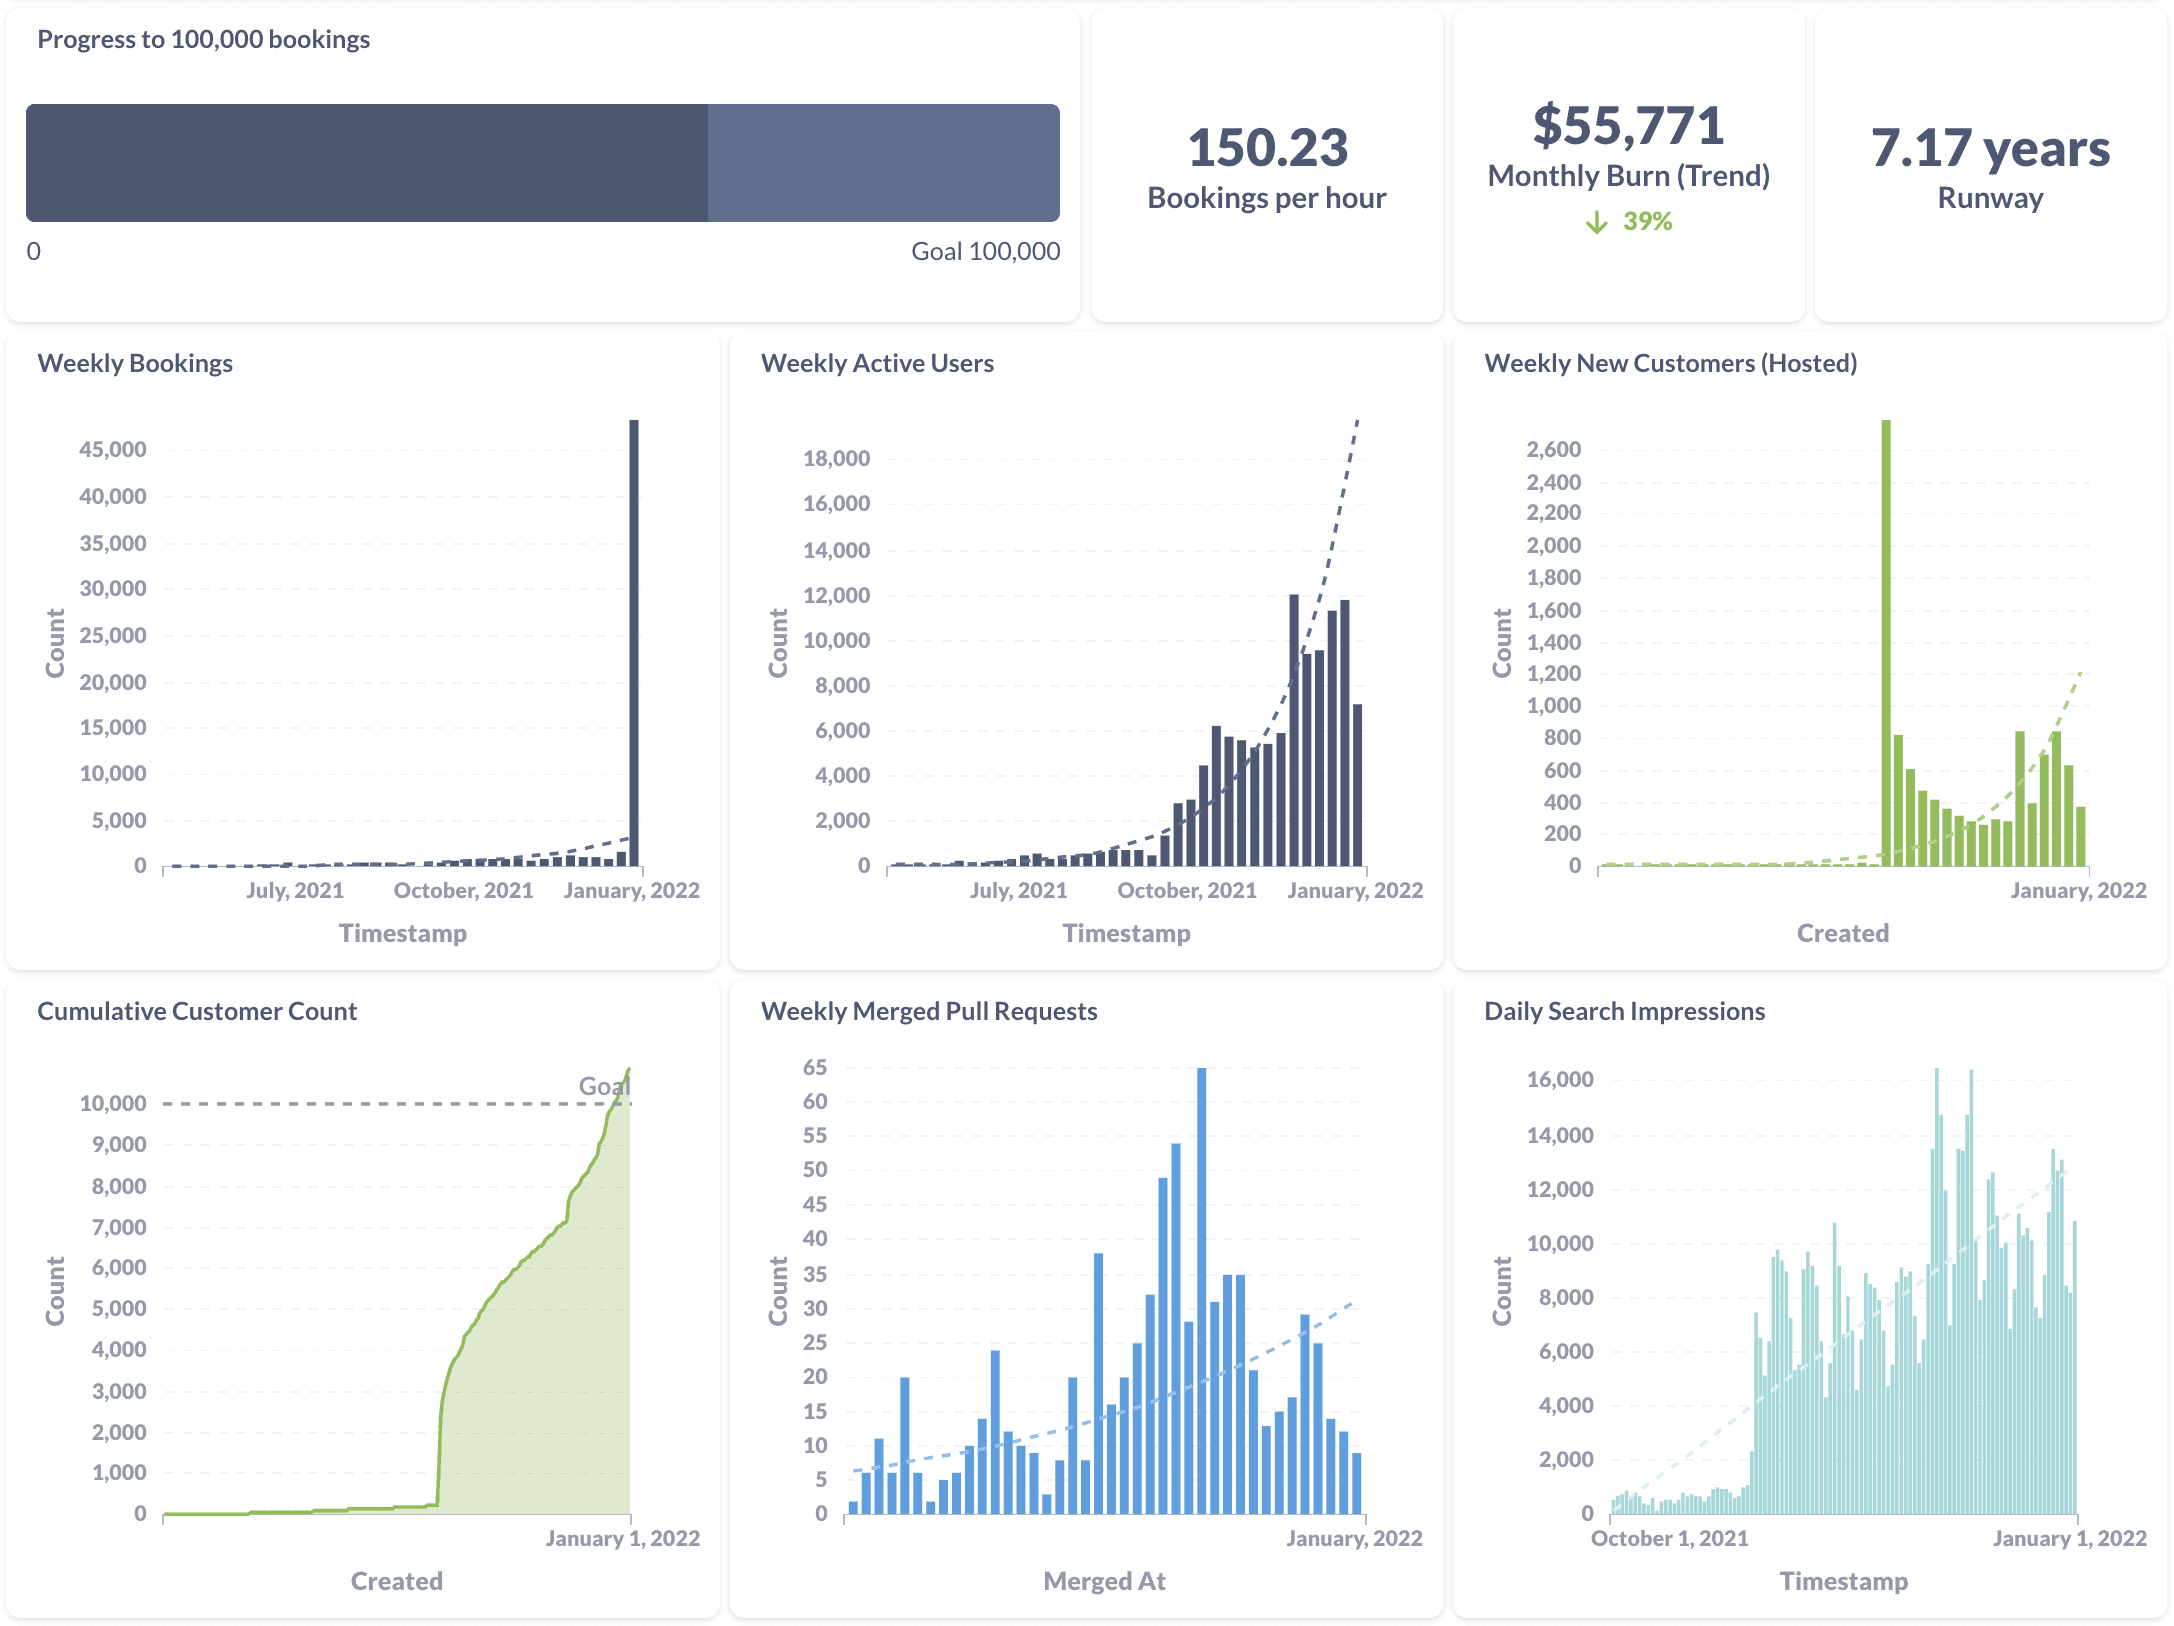Click the Bookings per hour label
This screenshot has height=1626, width=2174.
point(1267,199)
